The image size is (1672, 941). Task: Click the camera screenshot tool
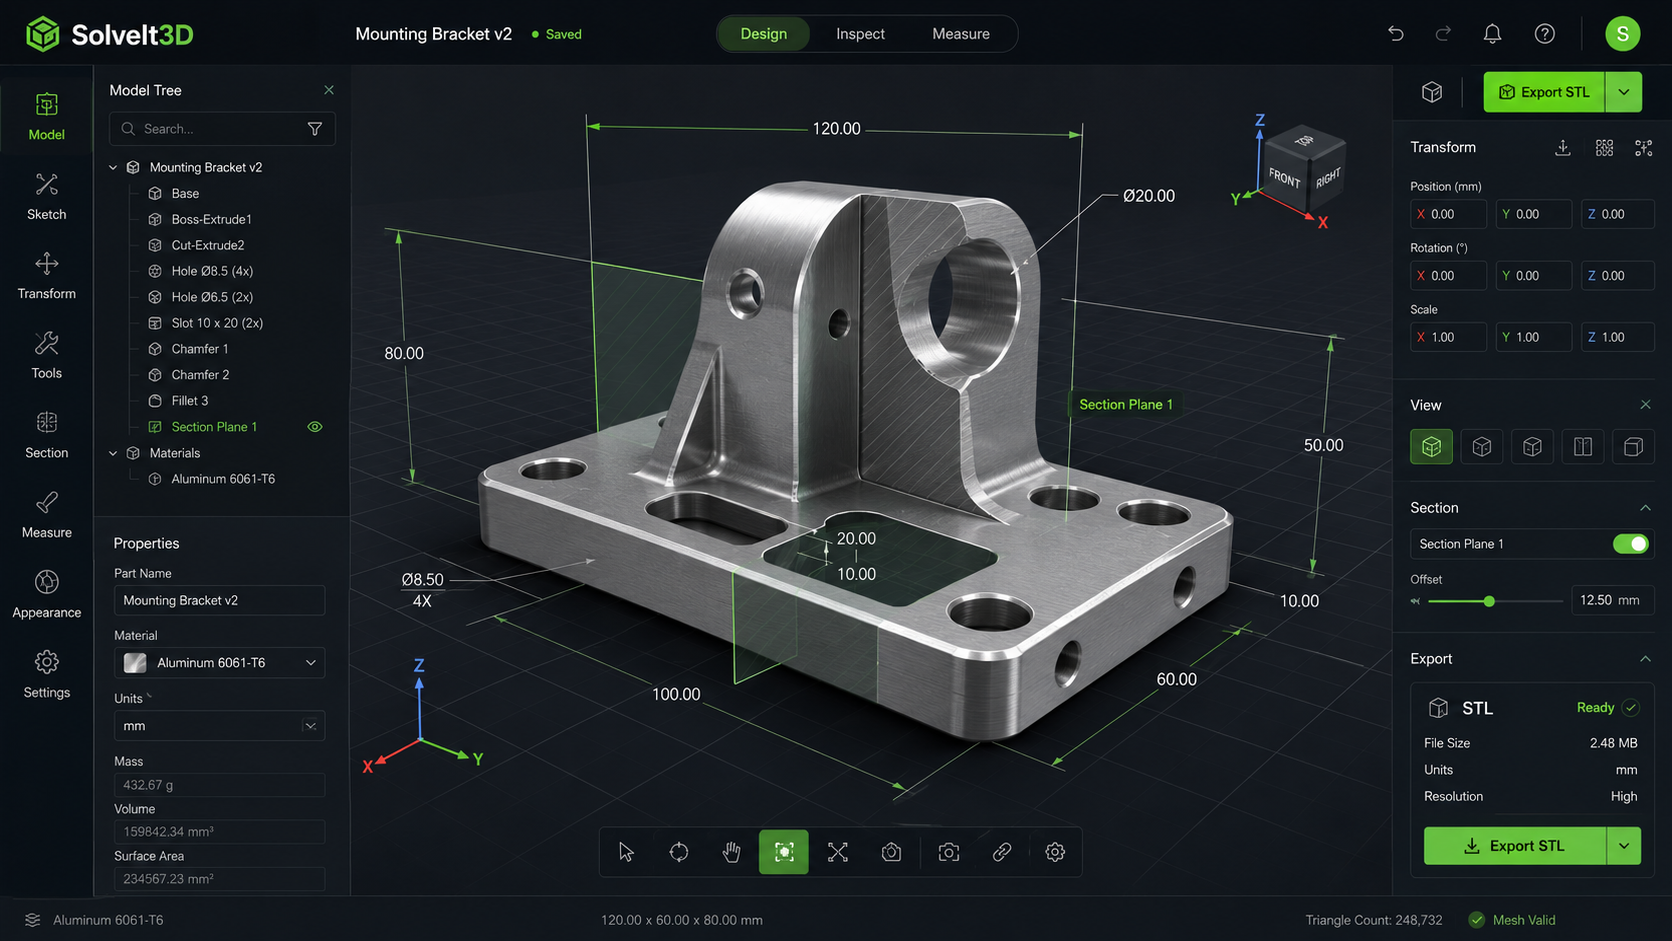[949, 852]
